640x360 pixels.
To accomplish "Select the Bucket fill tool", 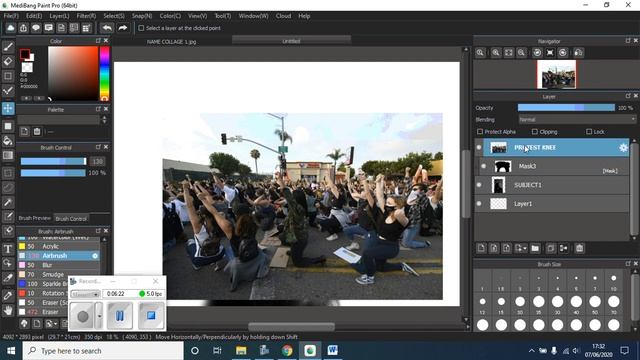I will (8, 141).
